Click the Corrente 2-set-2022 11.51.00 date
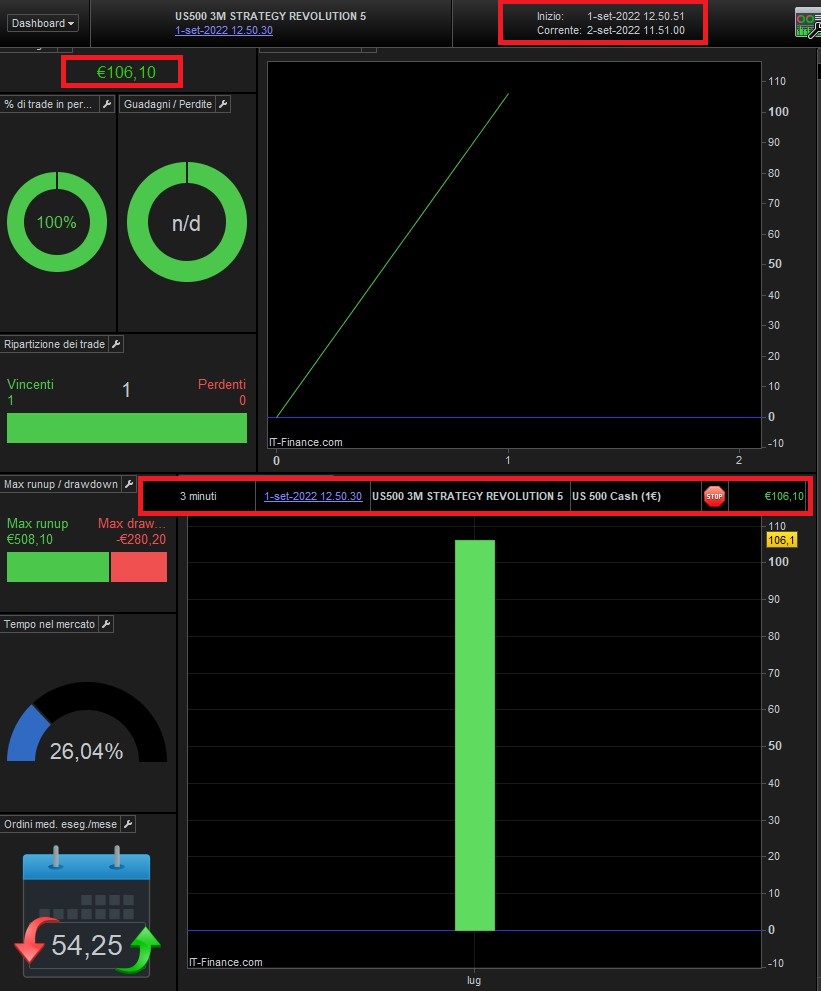The image size is (821, 991). [635, 30]
